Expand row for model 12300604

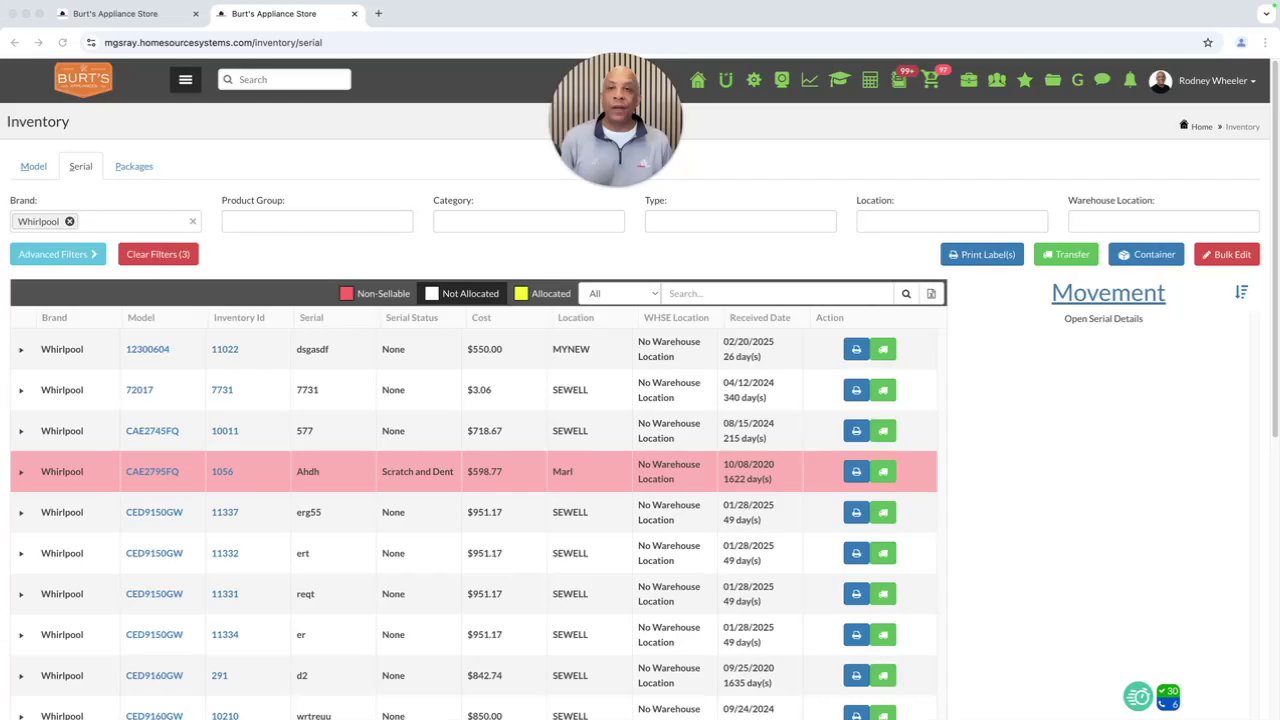point(21,350)
